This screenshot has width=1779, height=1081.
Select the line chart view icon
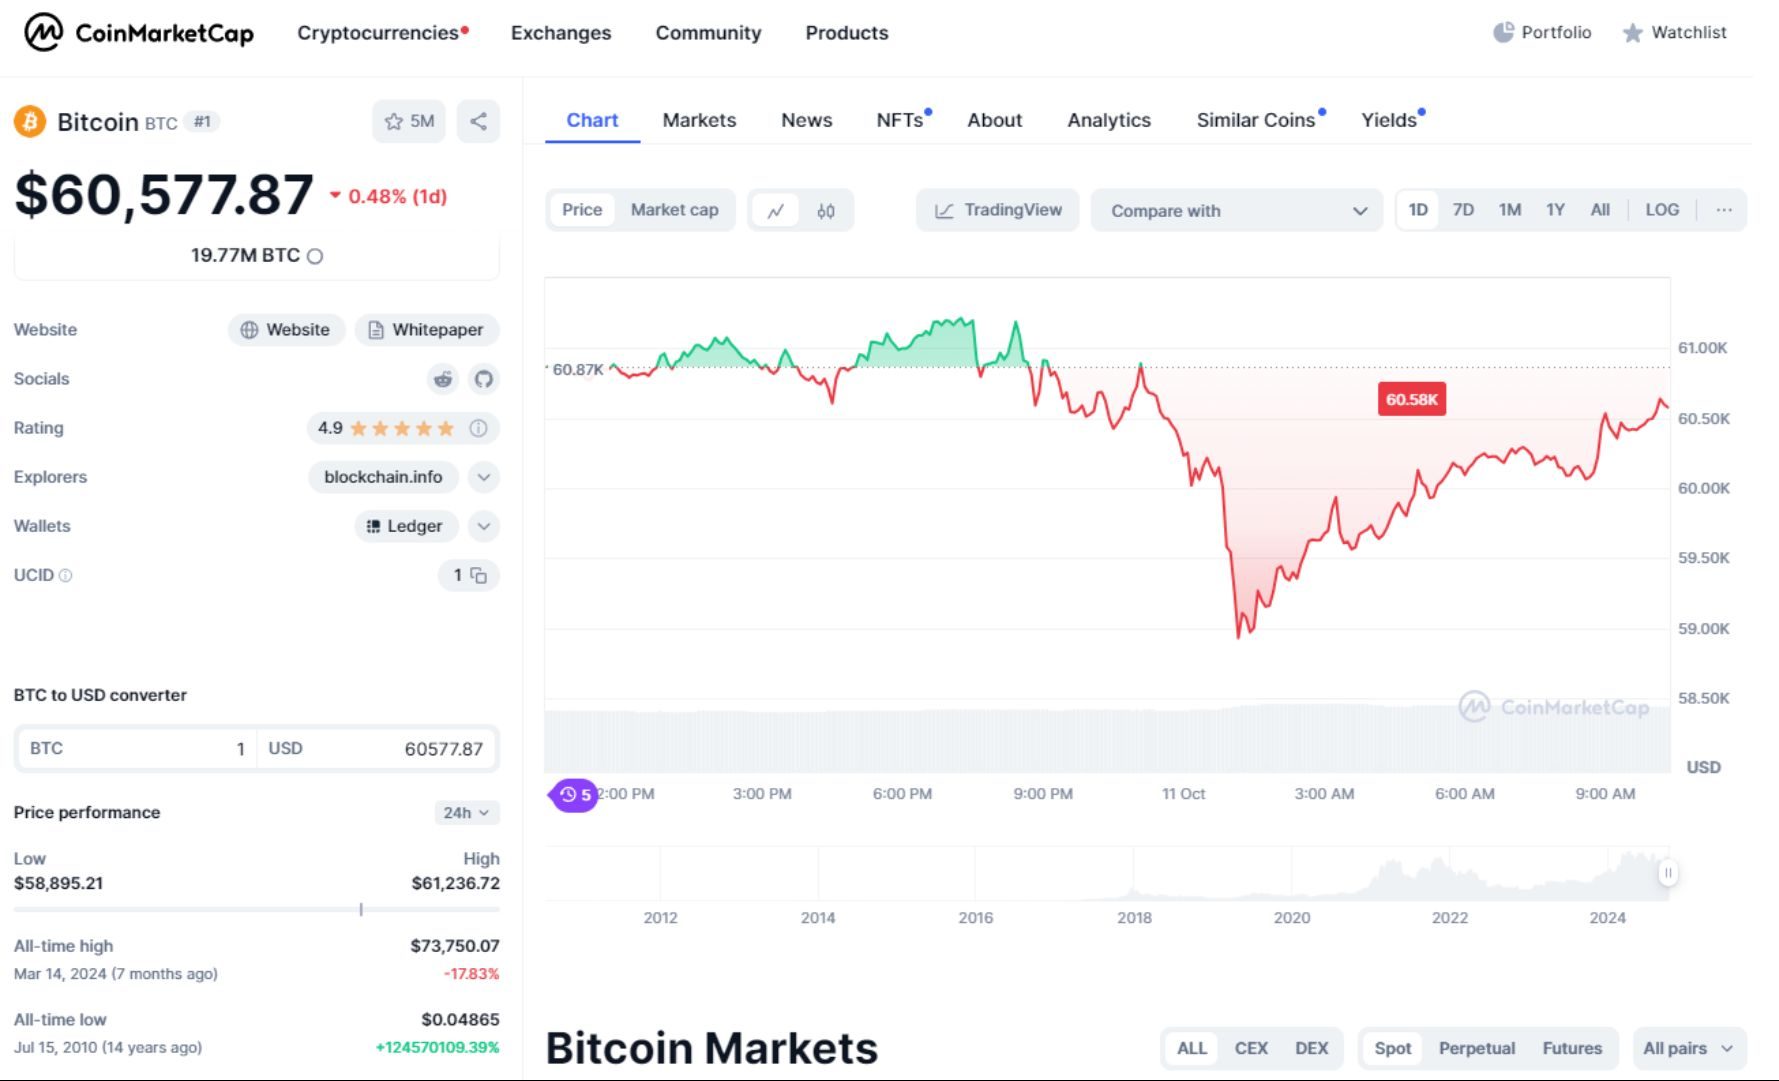click(x=776, y=211)
